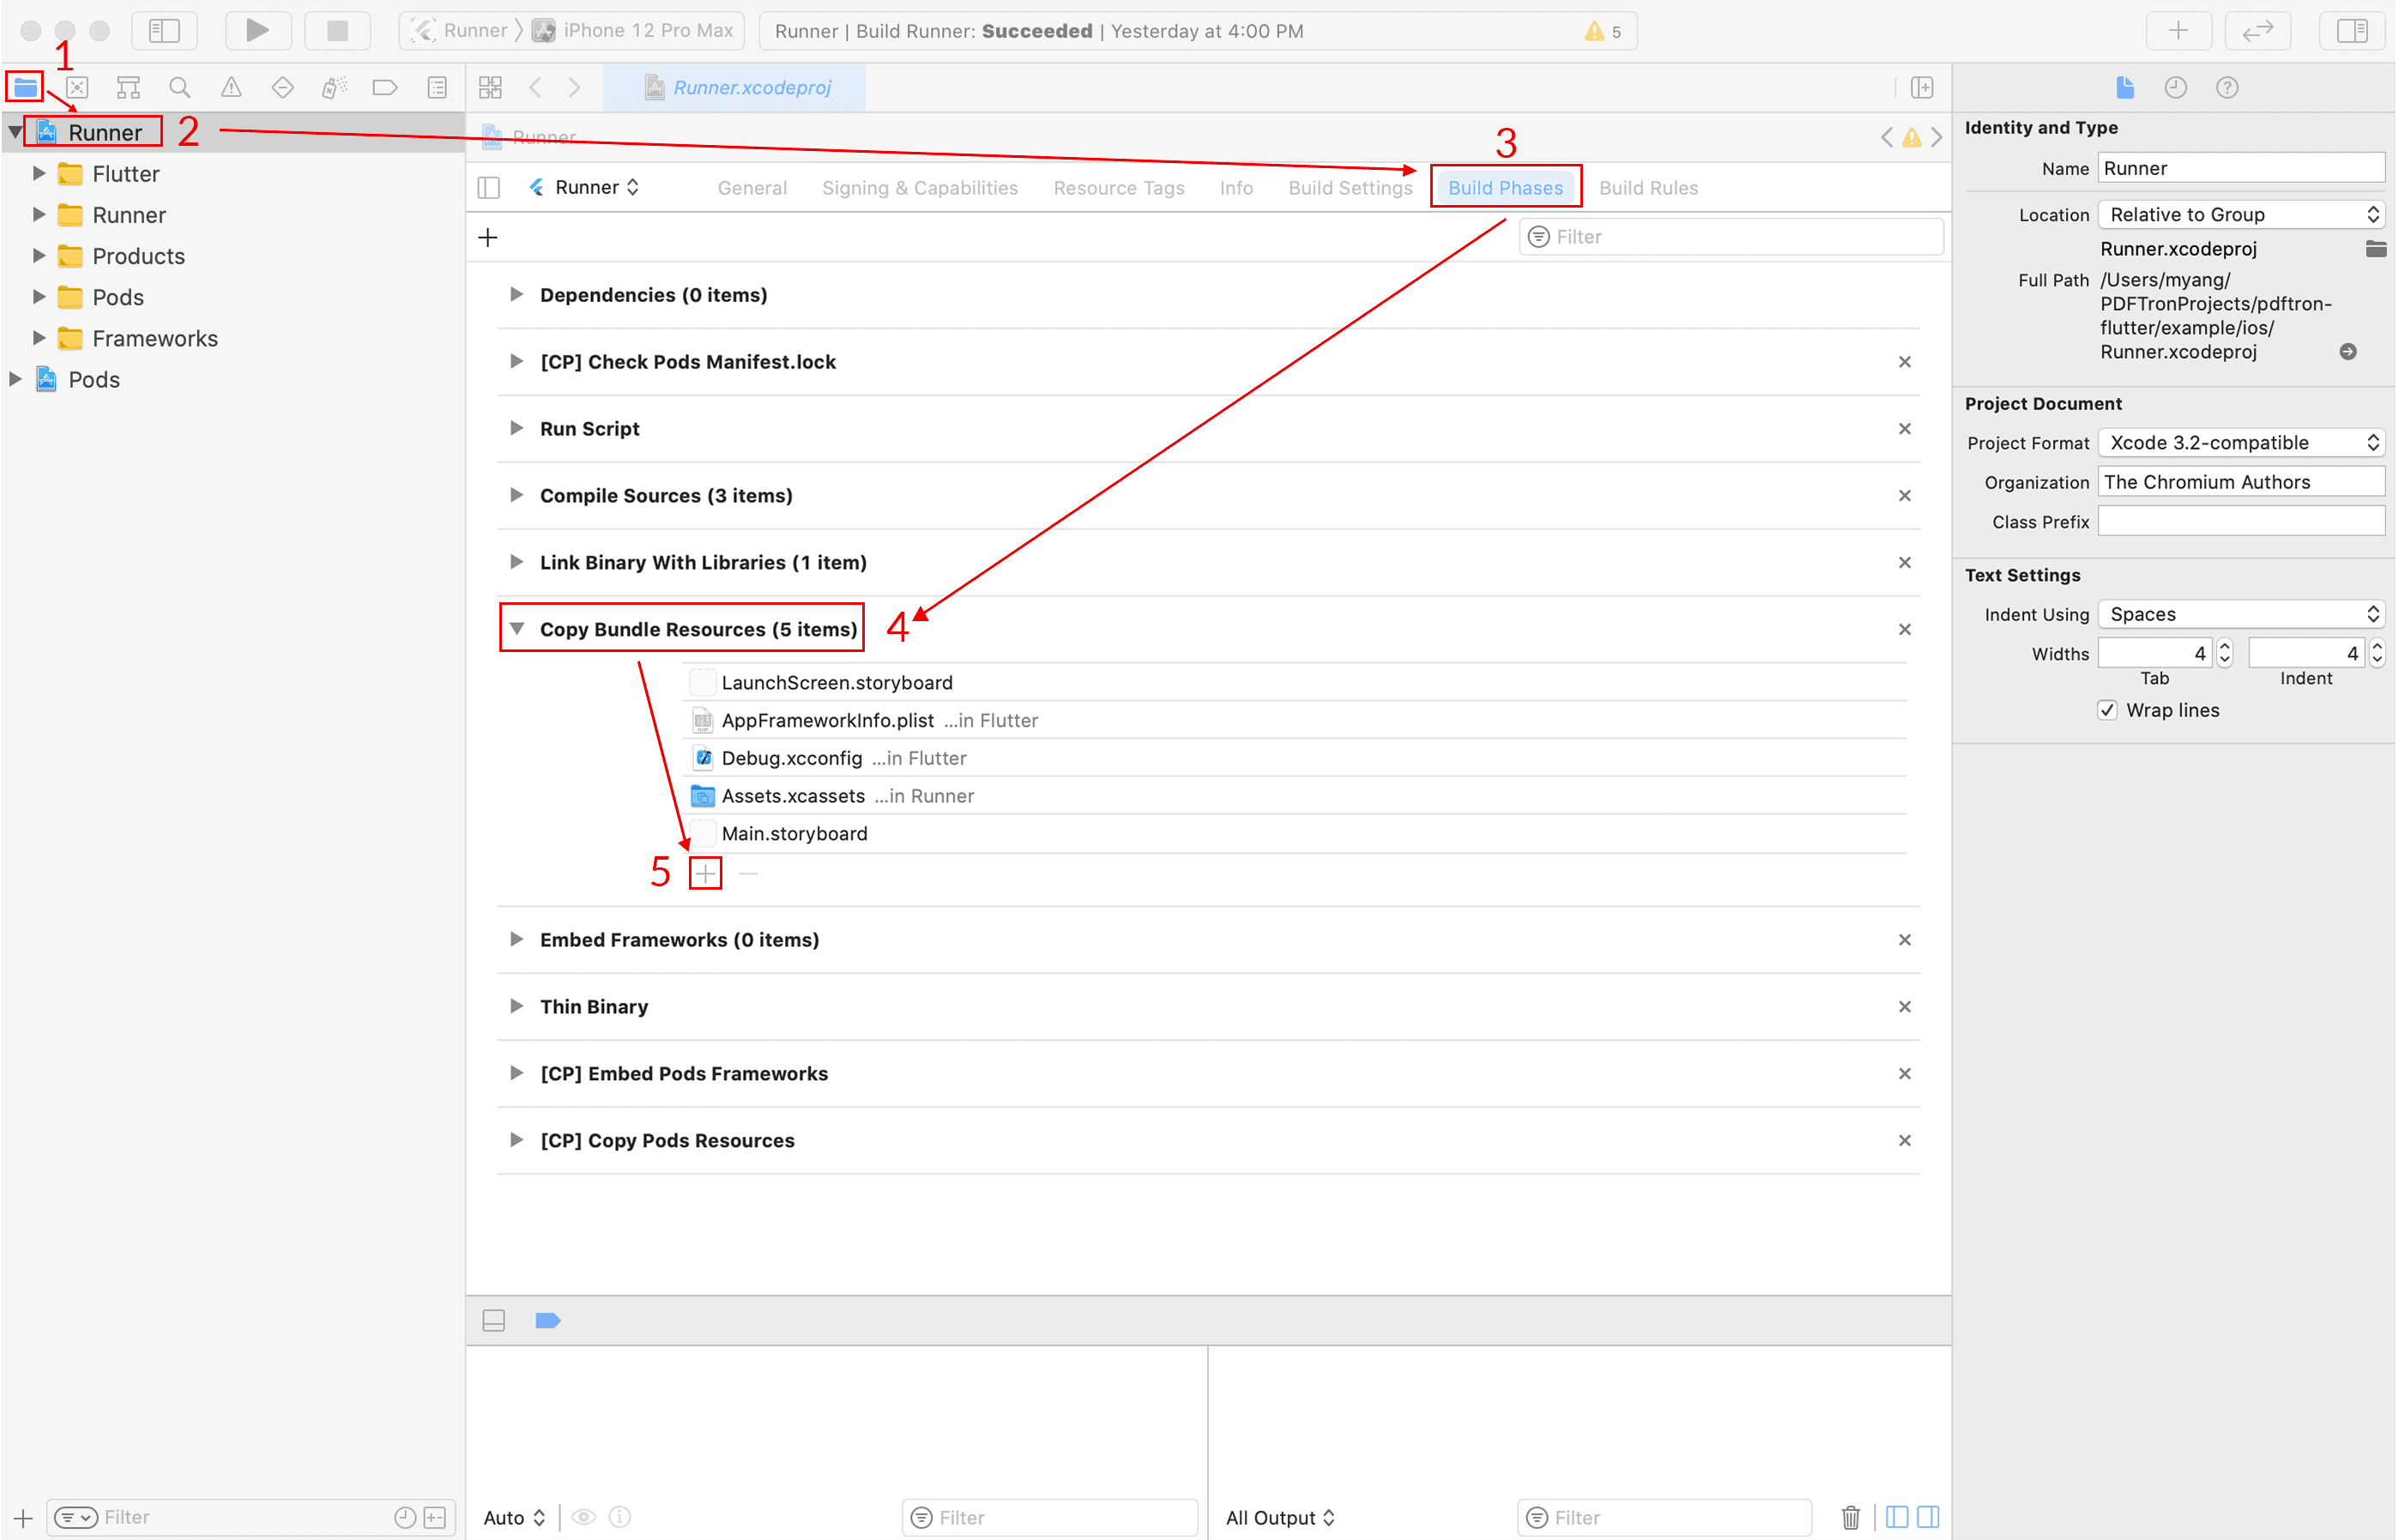The width and height of the screenshot is (2398, 1540).
Task: Click the Add Editor icon
Action: [x=1921, y=88]
